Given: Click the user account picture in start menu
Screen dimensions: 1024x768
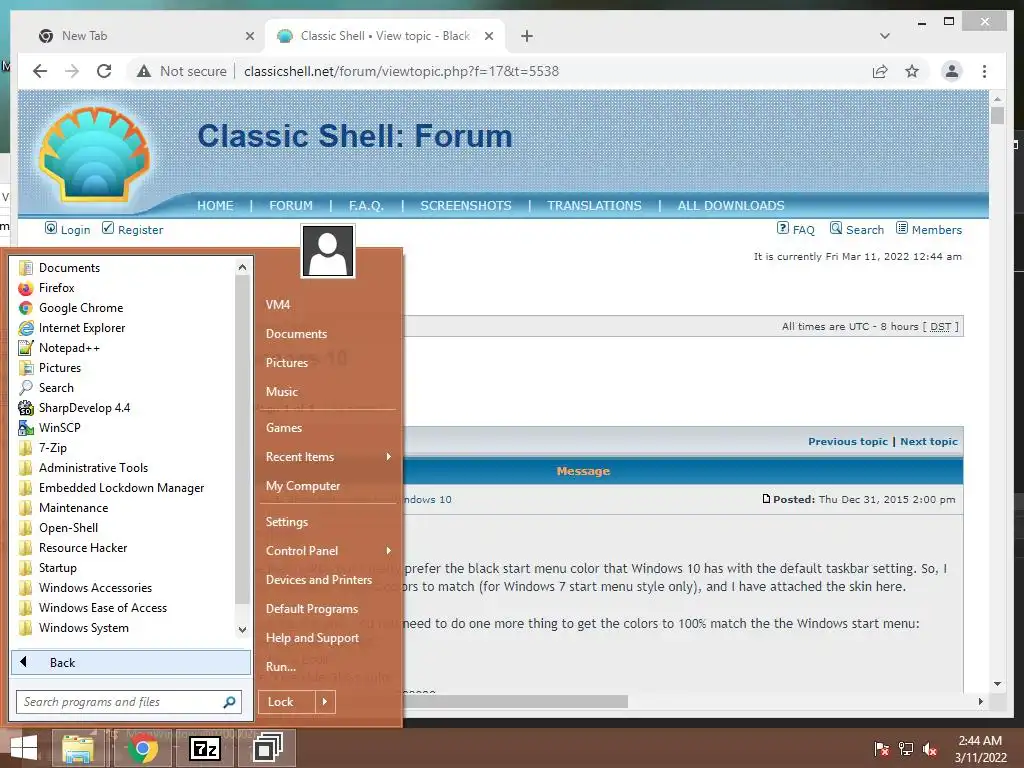Looking at the screenshot, I should tap(328, 251).
